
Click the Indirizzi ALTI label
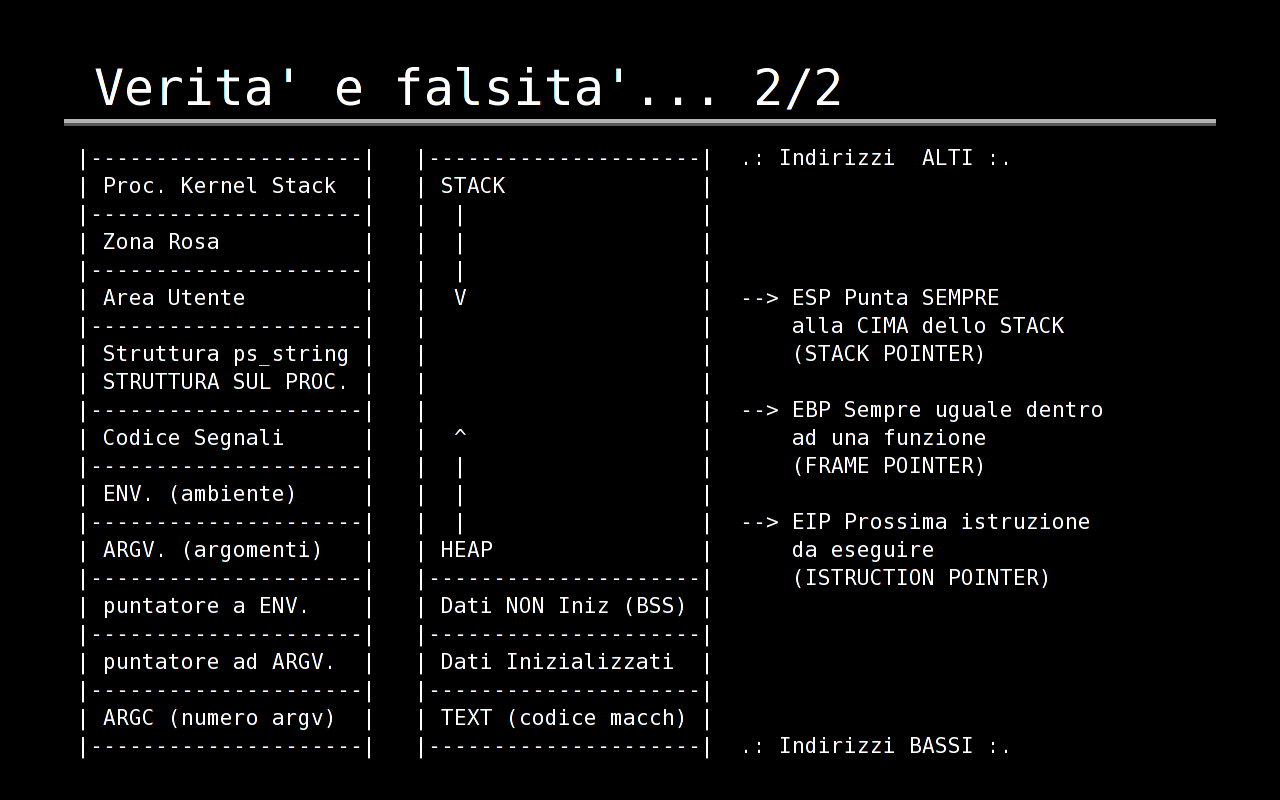[x=876, y=158]
